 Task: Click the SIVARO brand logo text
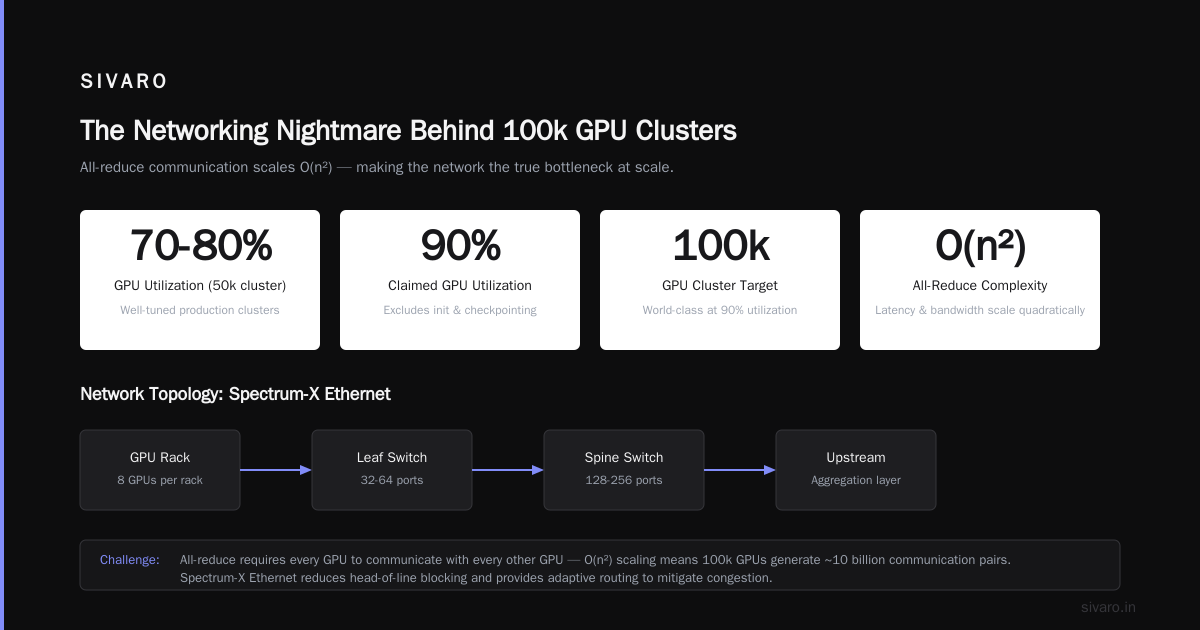[124, 82]
